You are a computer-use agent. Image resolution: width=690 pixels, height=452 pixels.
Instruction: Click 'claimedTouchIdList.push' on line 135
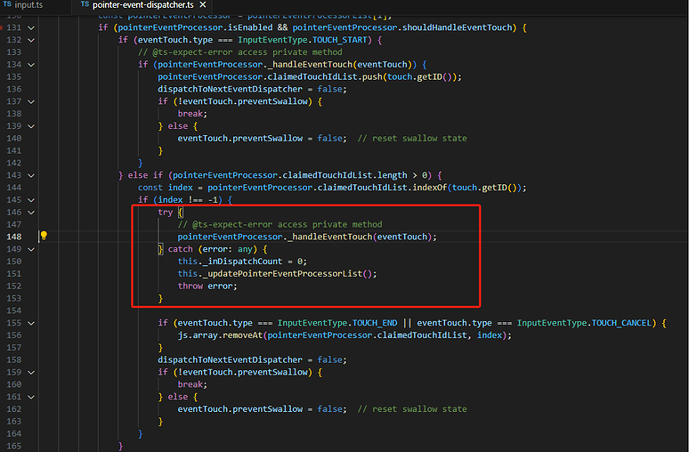click(326, 77)
